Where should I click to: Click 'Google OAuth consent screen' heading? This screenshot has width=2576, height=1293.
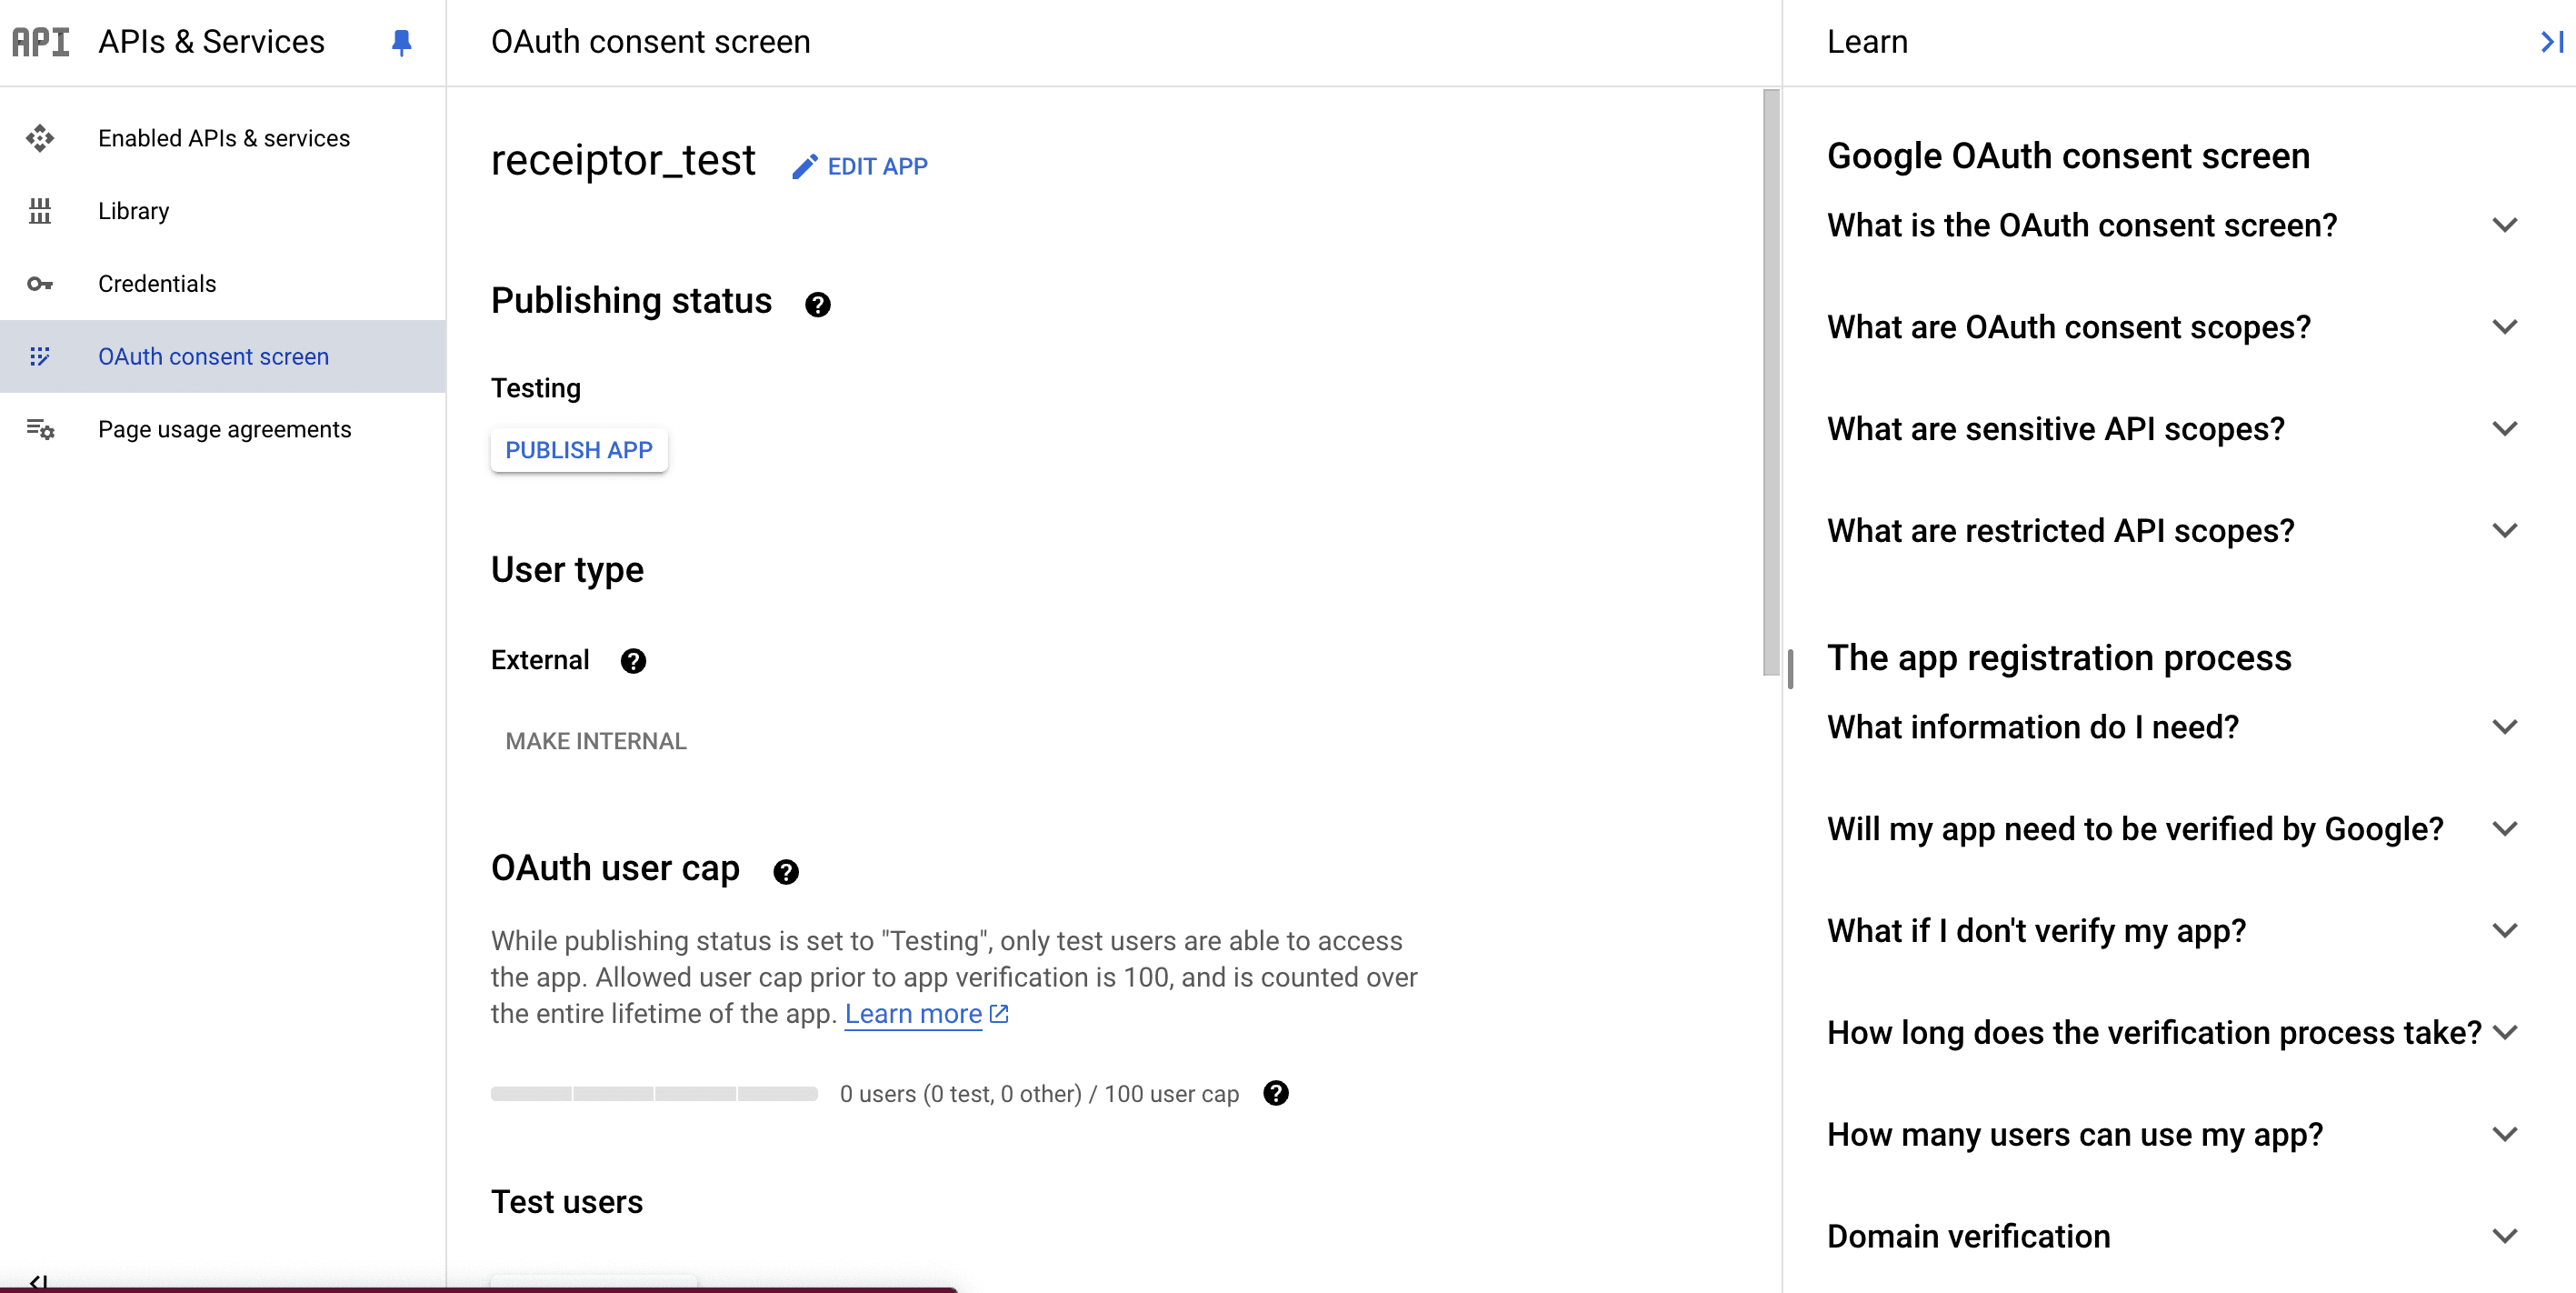pos(2068,156)
